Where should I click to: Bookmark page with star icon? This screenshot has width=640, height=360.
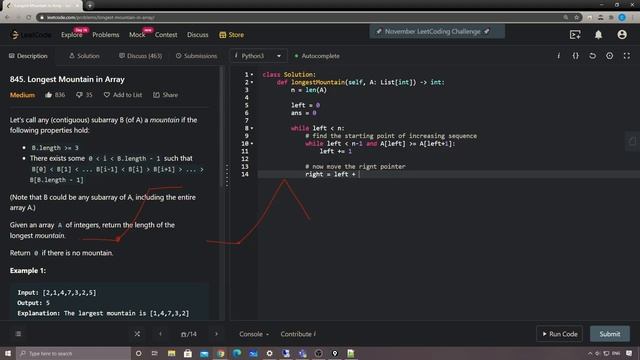coord(576,18)
